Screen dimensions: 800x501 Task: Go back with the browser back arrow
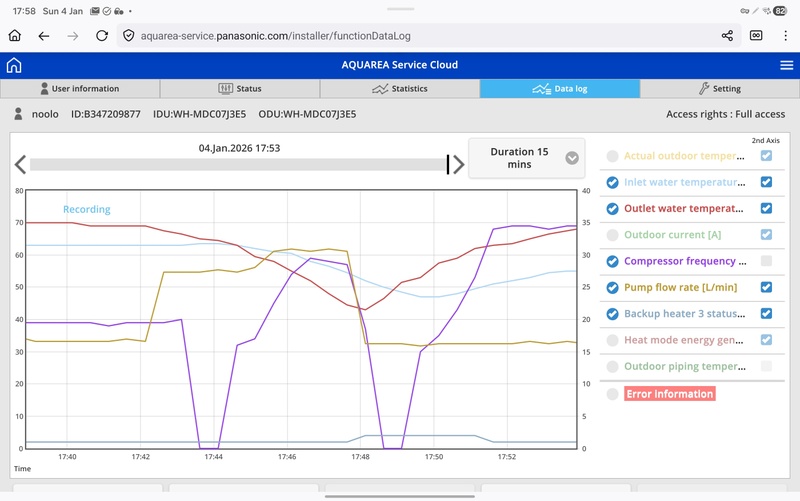pyautogui.click(x=44, y=35)
